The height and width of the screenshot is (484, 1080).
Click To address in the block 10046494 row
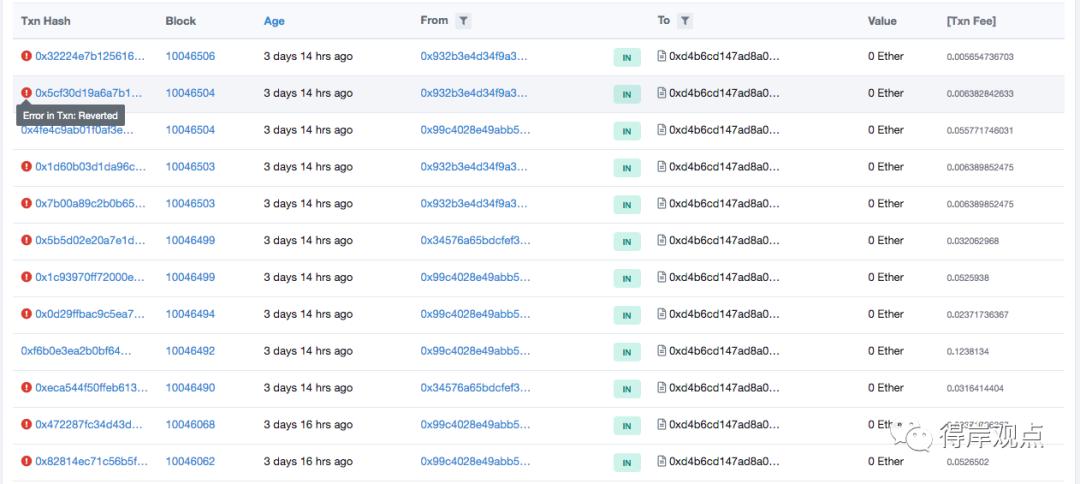click(725, 314)
